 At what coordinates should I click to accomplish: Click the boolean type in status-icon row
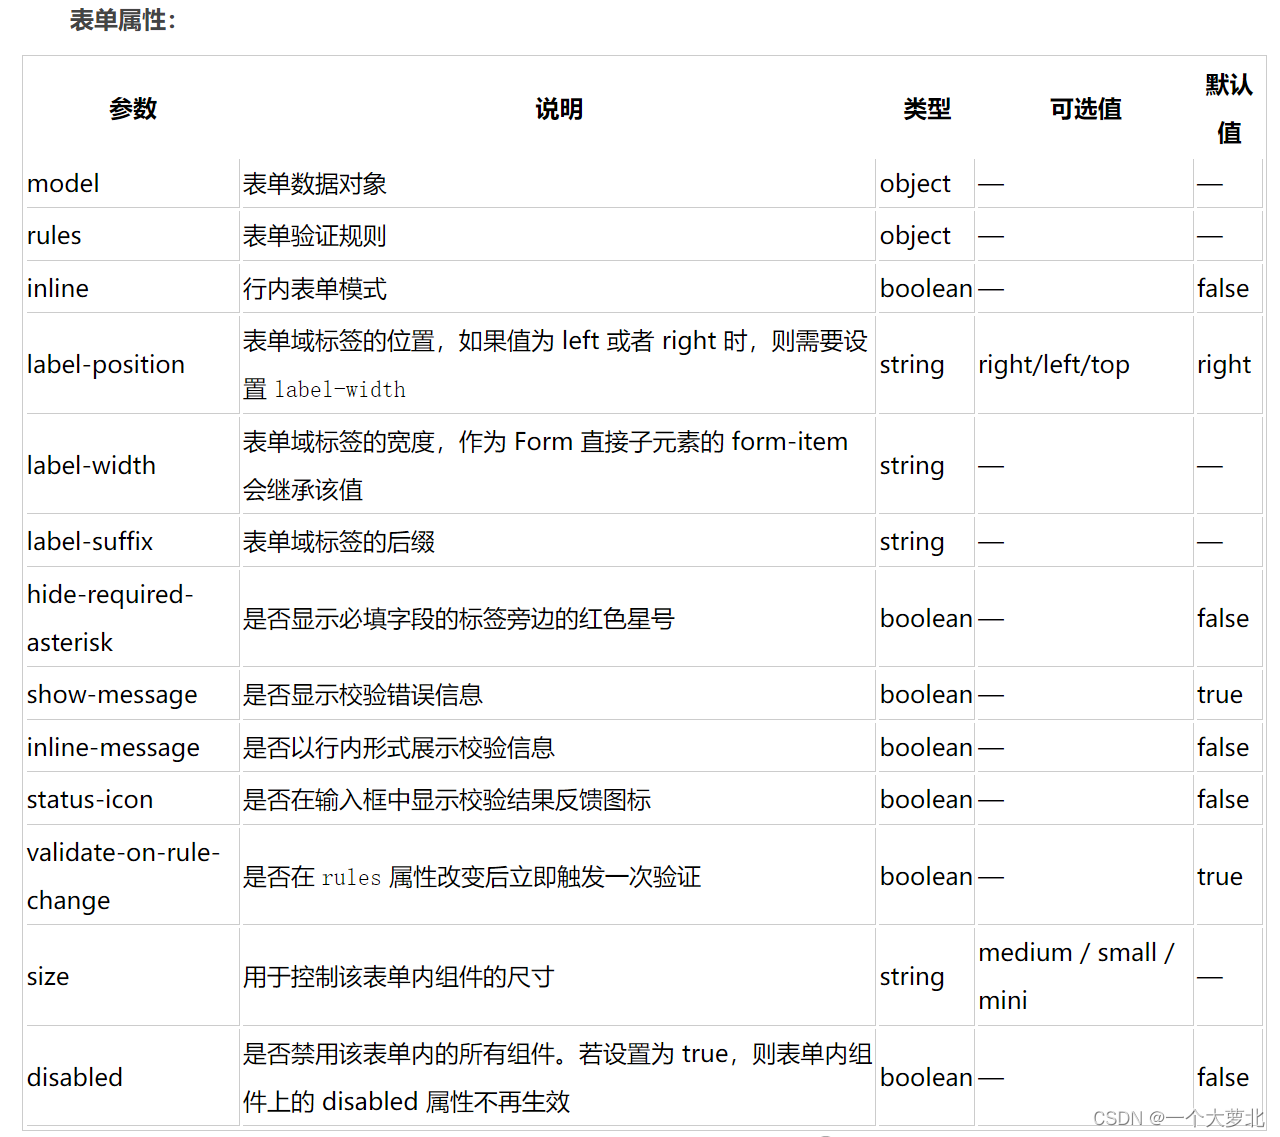point(926,800)
